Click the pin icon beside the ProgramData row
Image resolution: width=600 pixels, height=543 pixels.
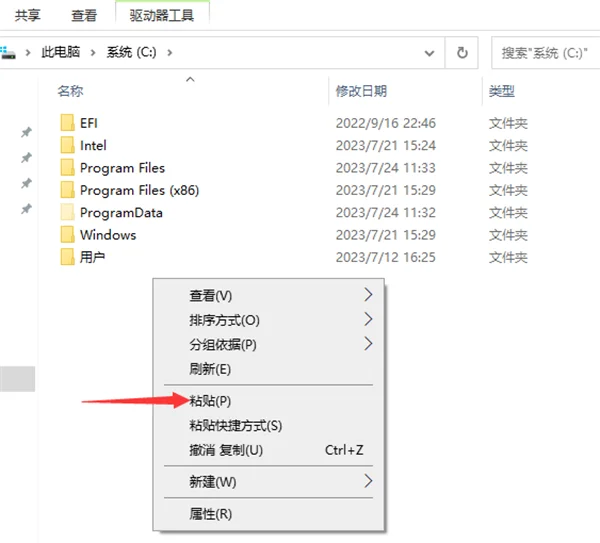26,209
